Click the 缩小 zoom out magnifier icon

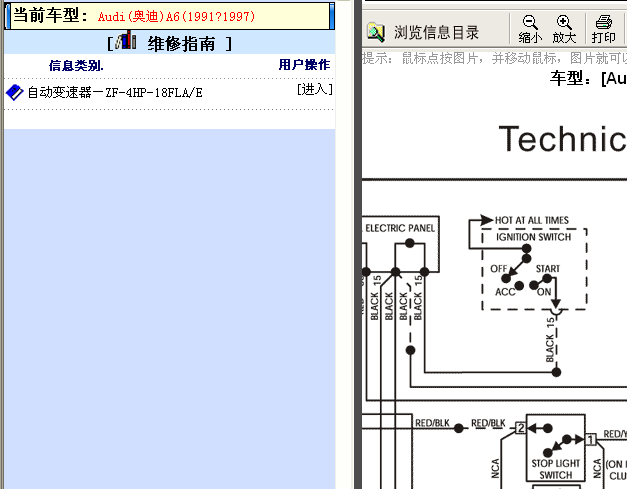click(530, 22)
